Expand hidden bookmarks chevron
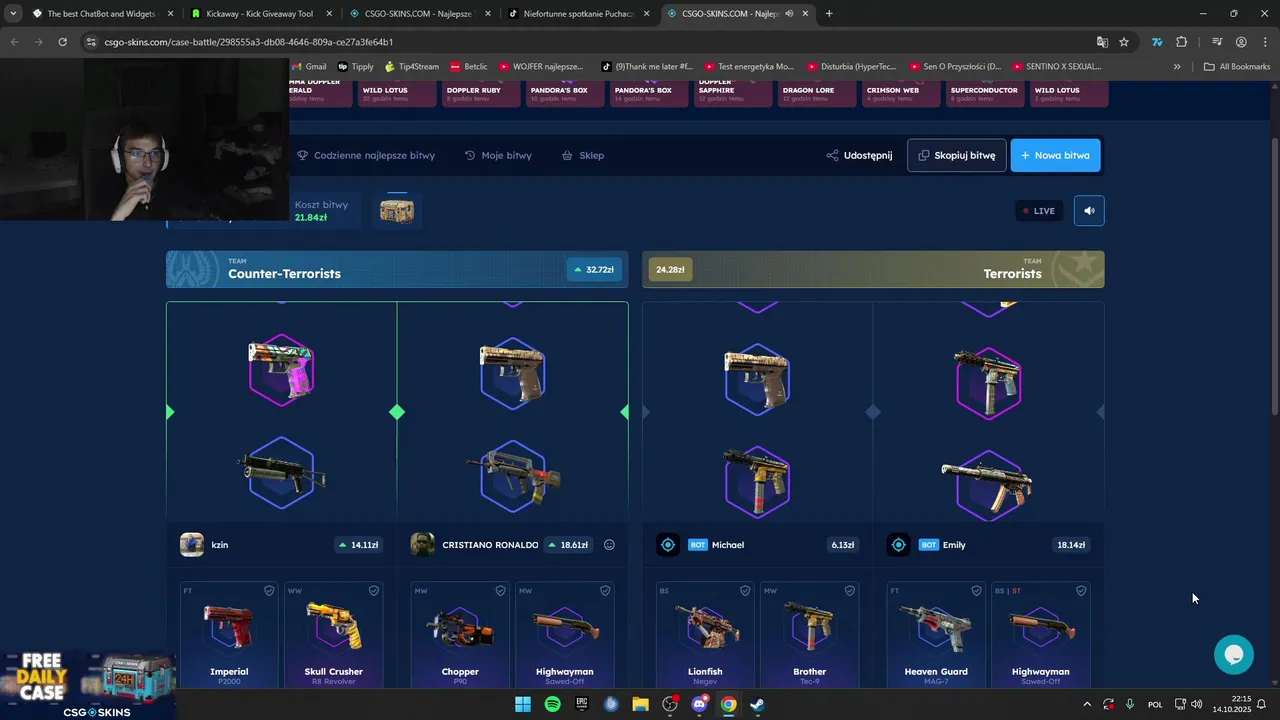Image resolution: width=1280 pixels, height=720 pixels. (1177, 67)
